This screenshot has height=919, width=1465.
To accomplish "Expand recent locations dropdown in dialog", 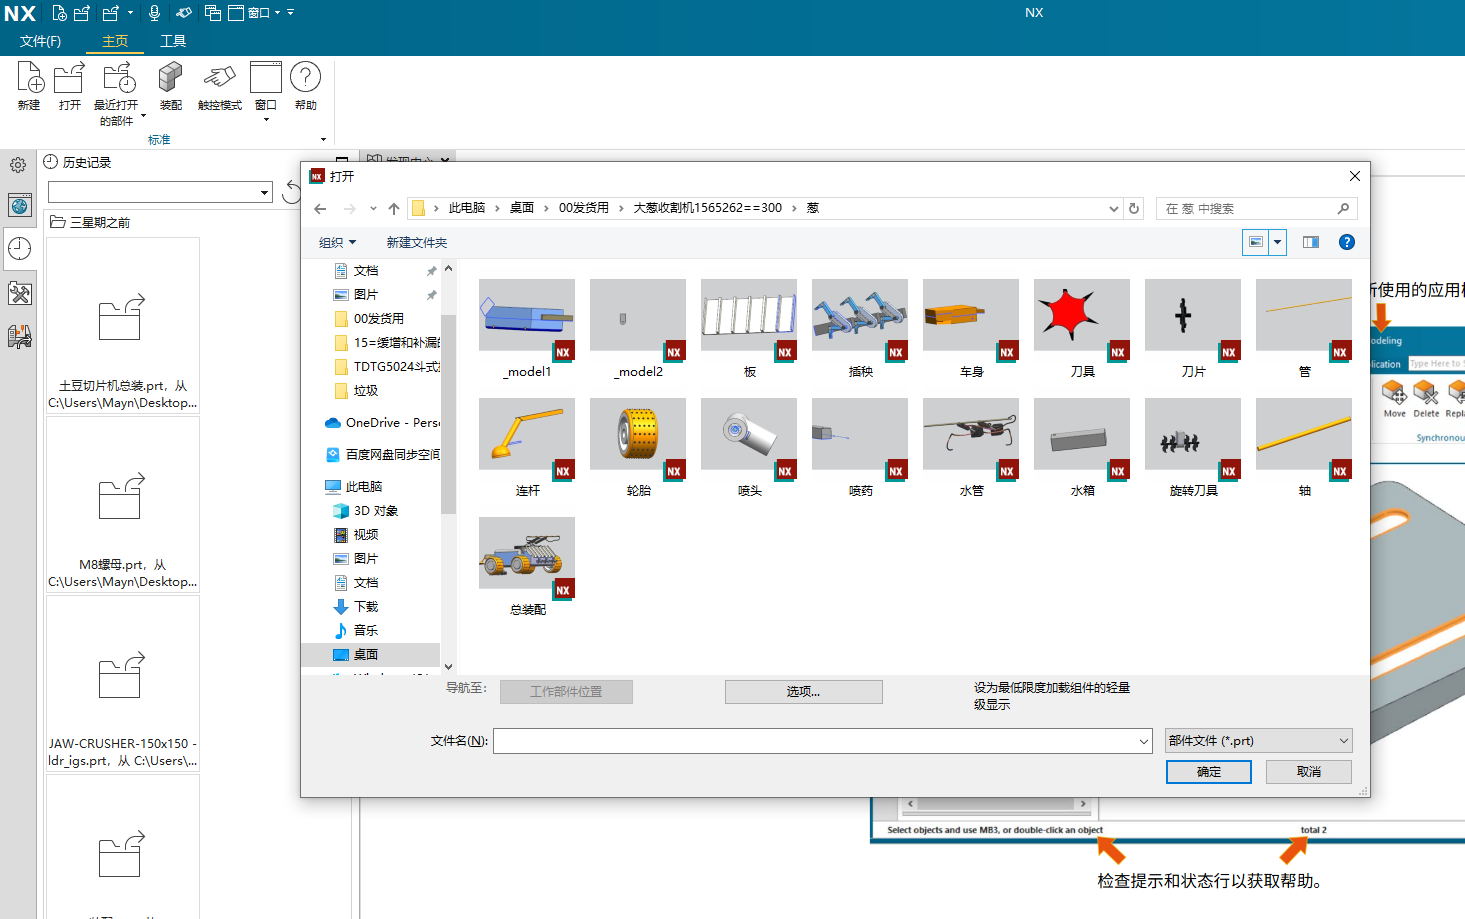I will 373,209.
